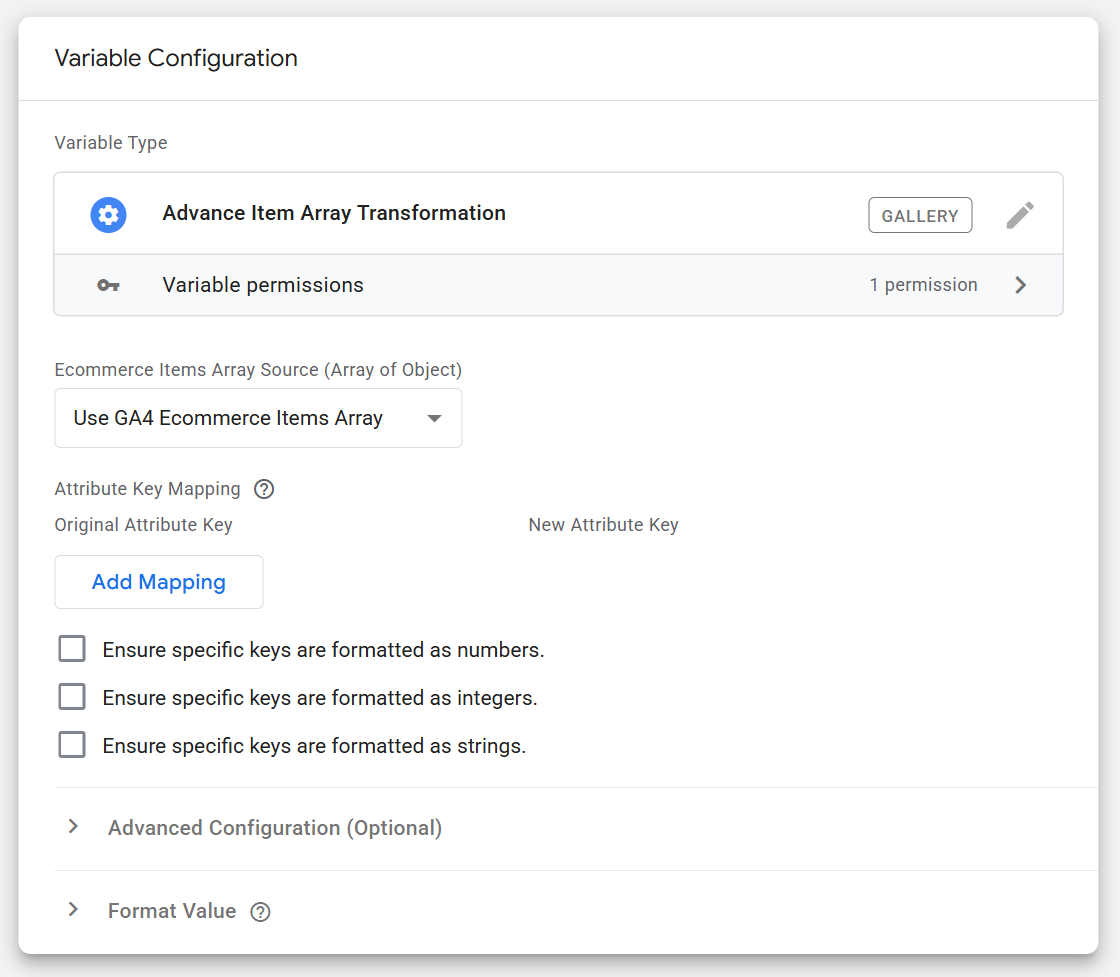
Task: Expand the Advanced Configuration section
Action: [274, 827]
